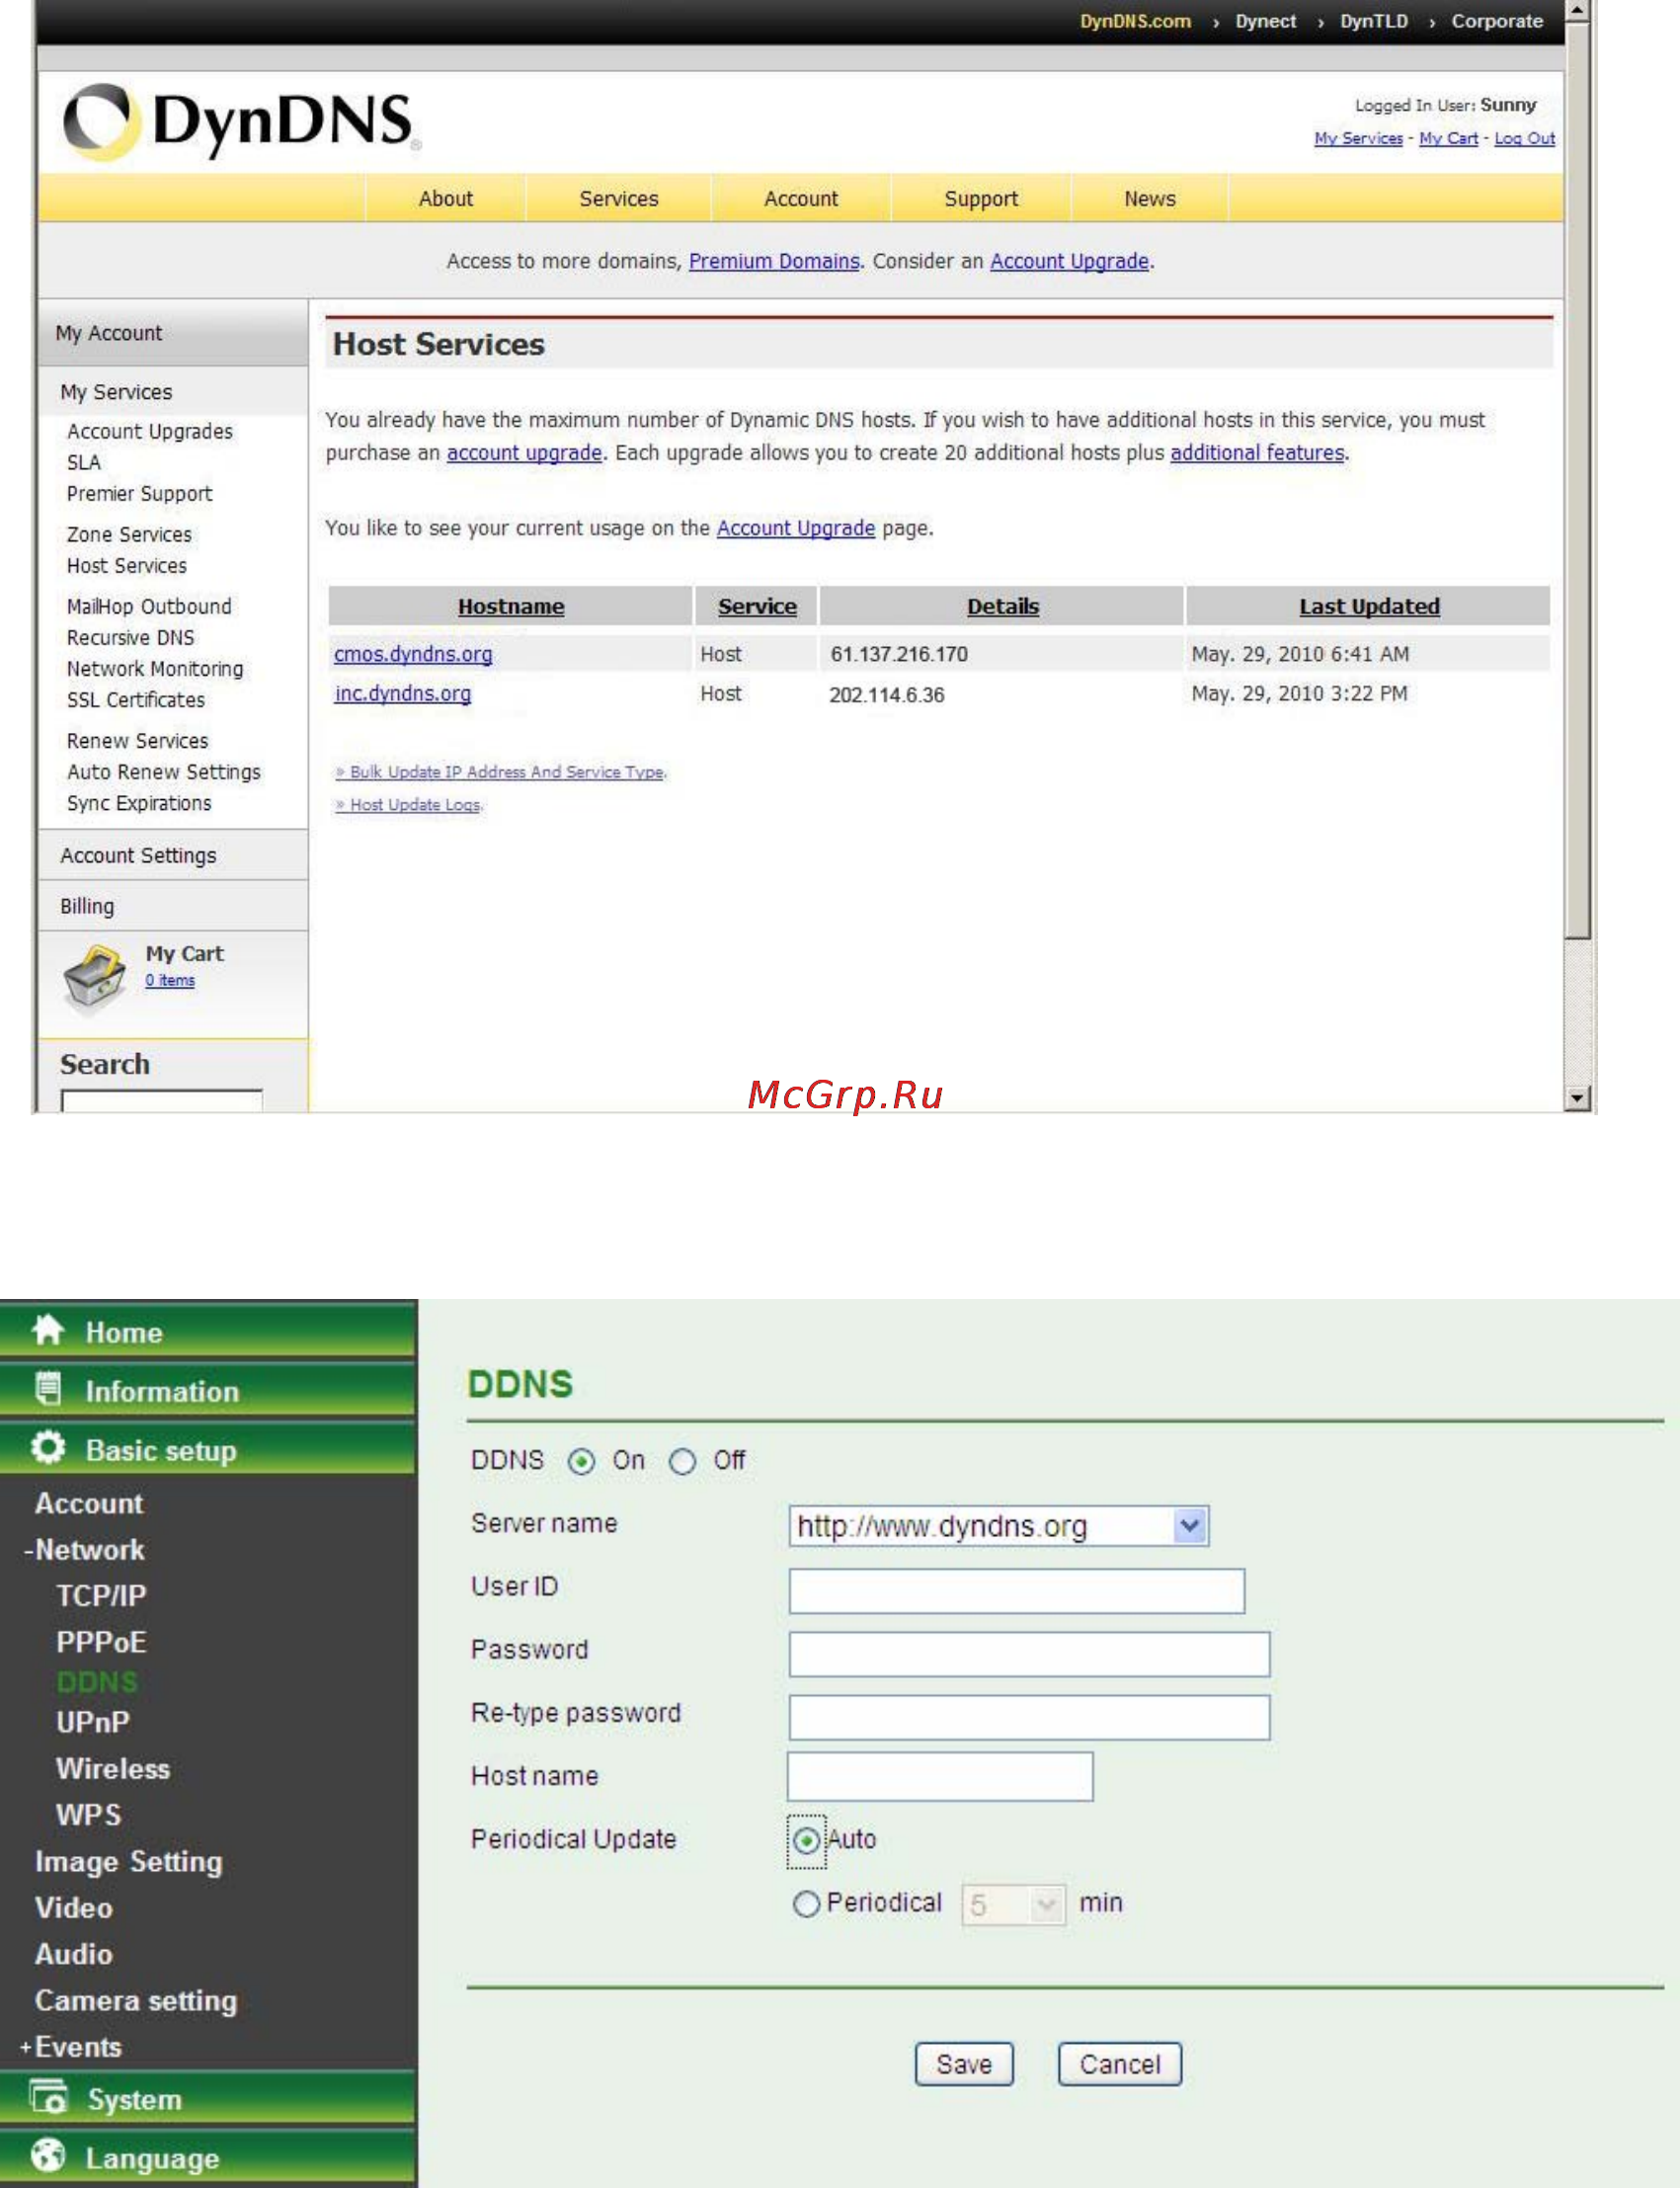
Task: Open the News menu
Action: (1150, 198)
